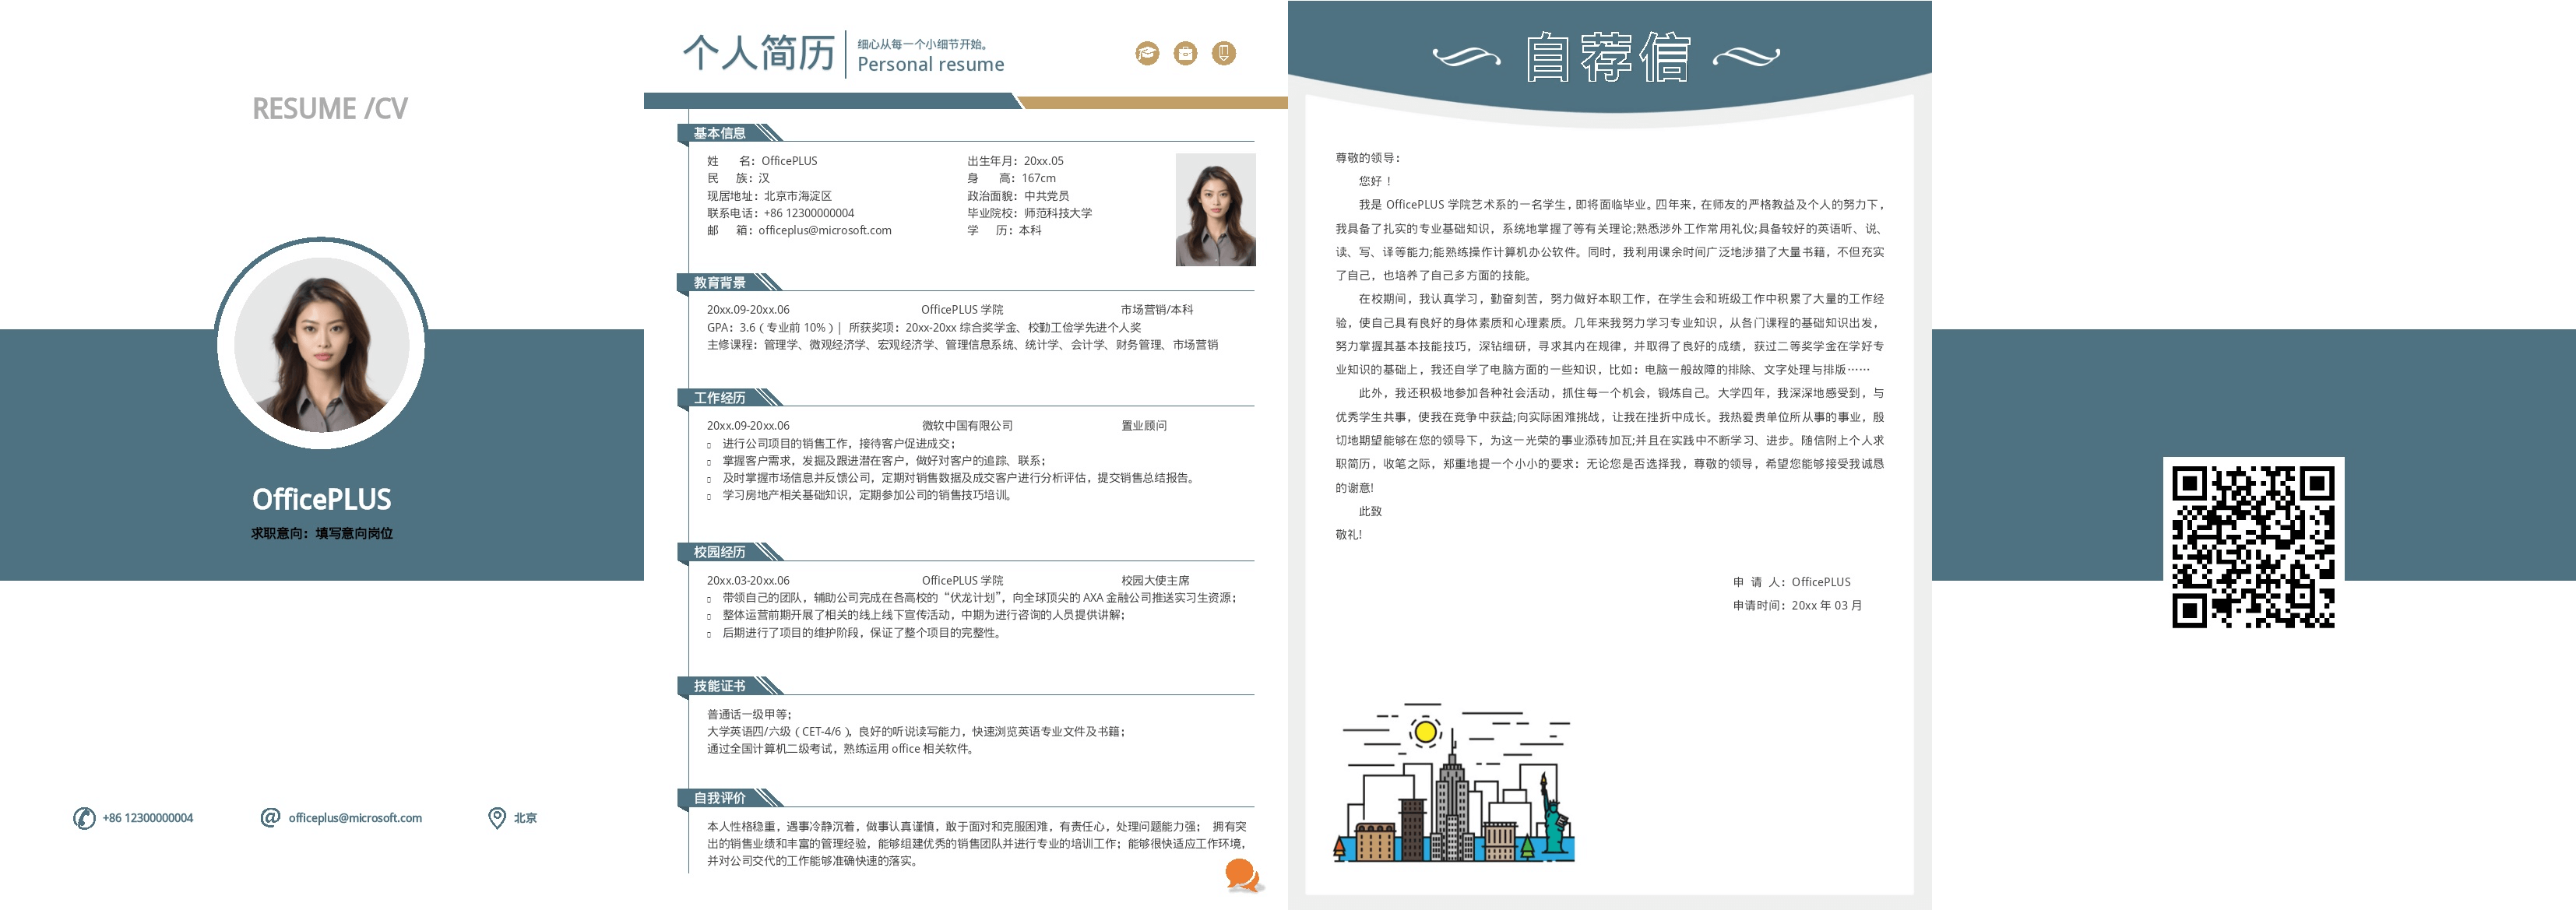
Task: Click the 基本信息 section header
Action: [x=719, y=133]
